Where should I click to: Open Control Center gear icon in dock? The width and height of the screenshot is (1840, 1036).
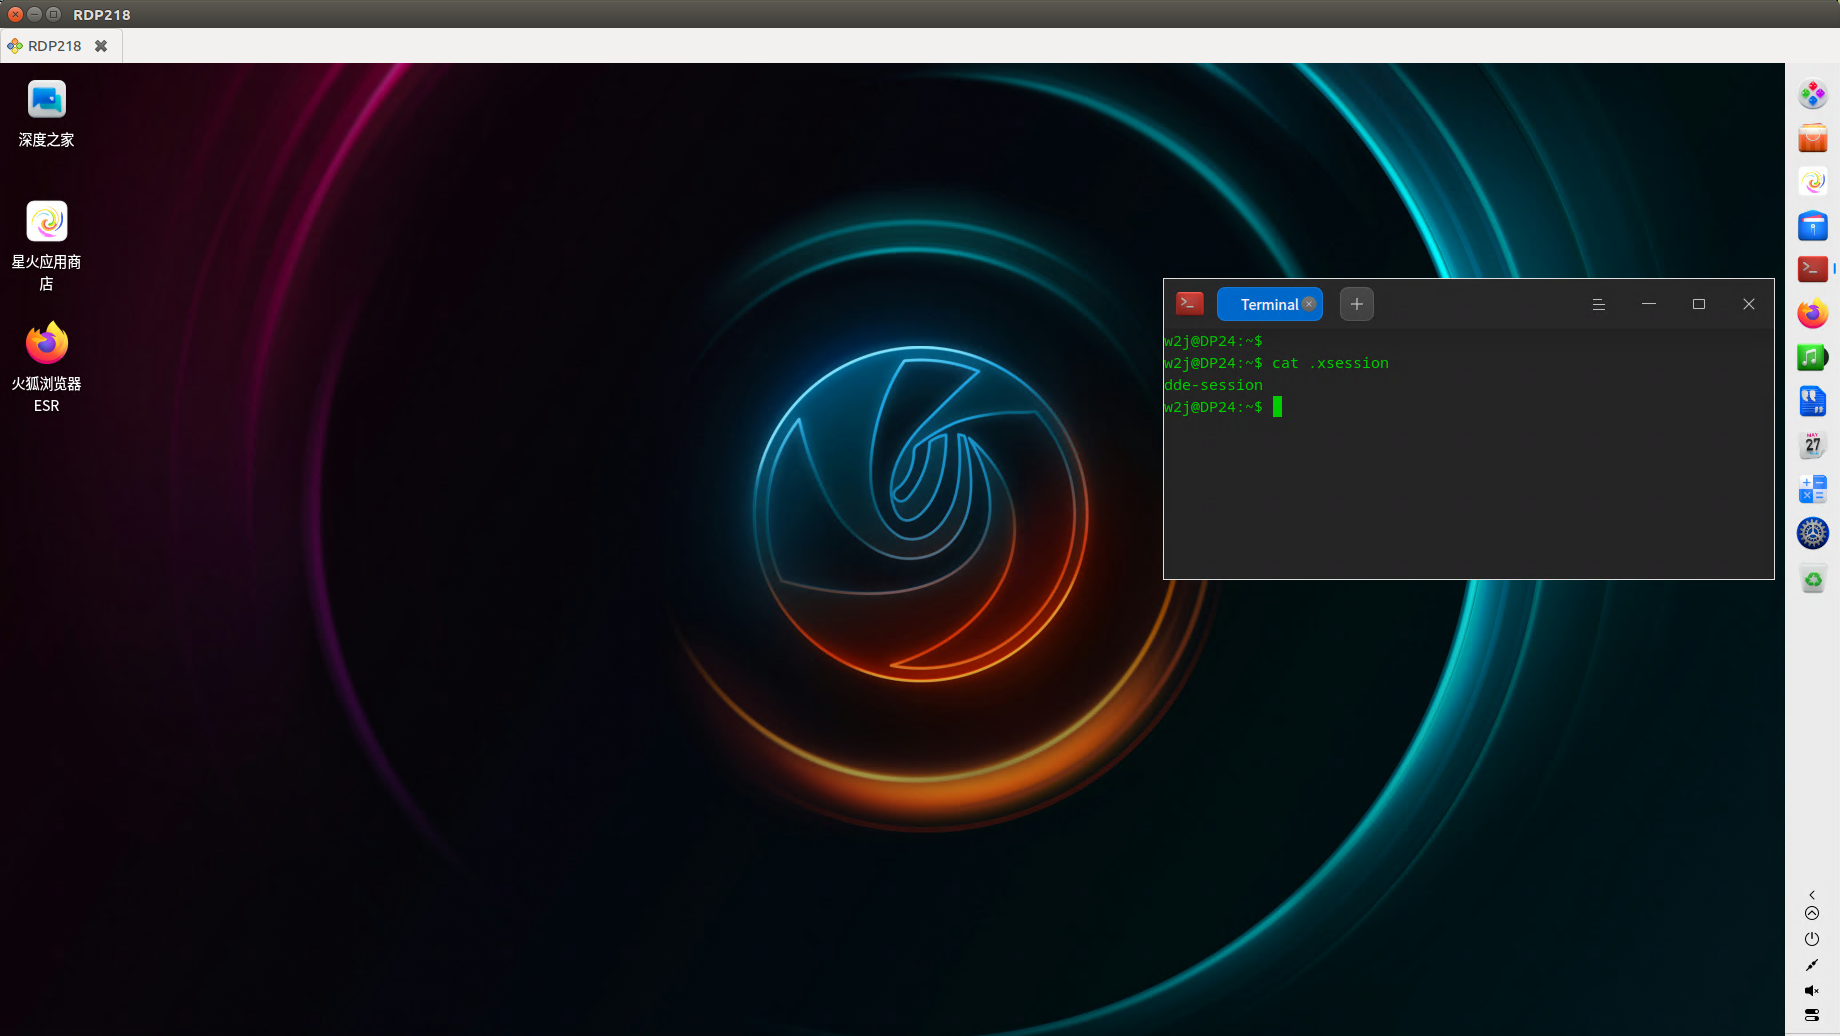point(1812,533)
